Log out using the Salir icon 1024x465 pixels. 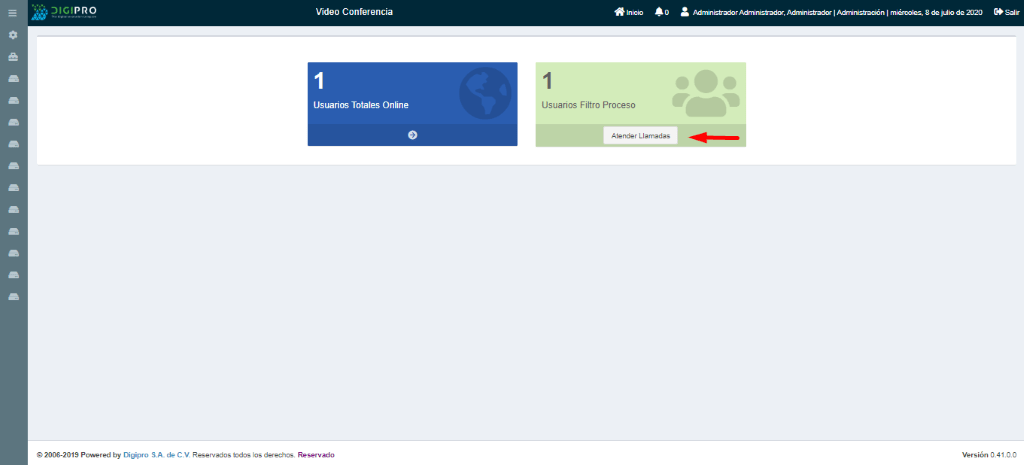pyautogui.click(x=998, y=12)
